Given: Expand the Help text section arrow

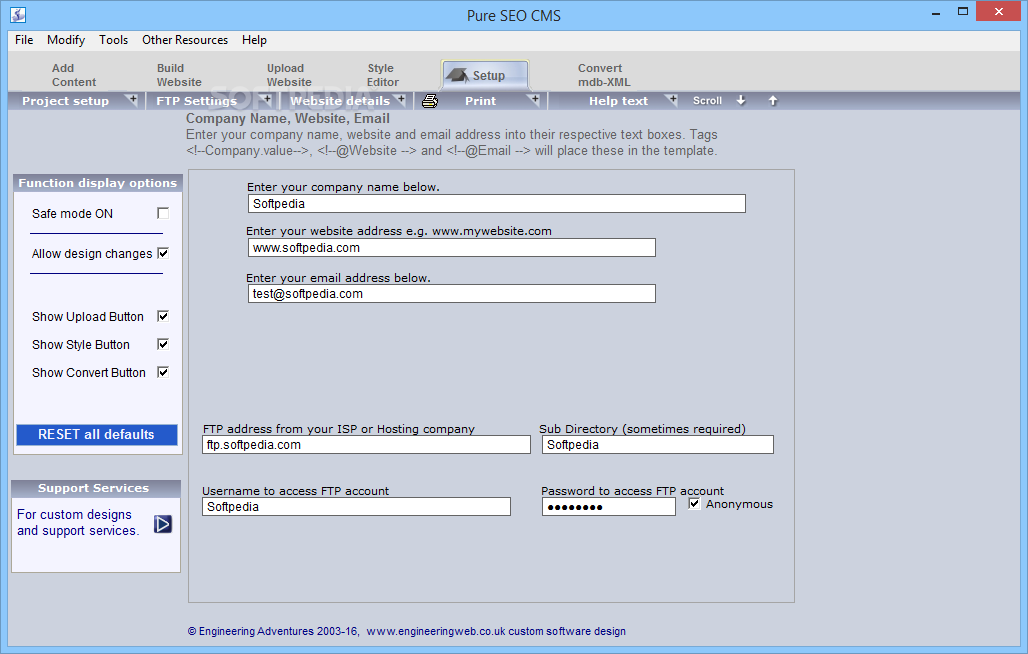Looking at the screenshot, I should 672,100.
